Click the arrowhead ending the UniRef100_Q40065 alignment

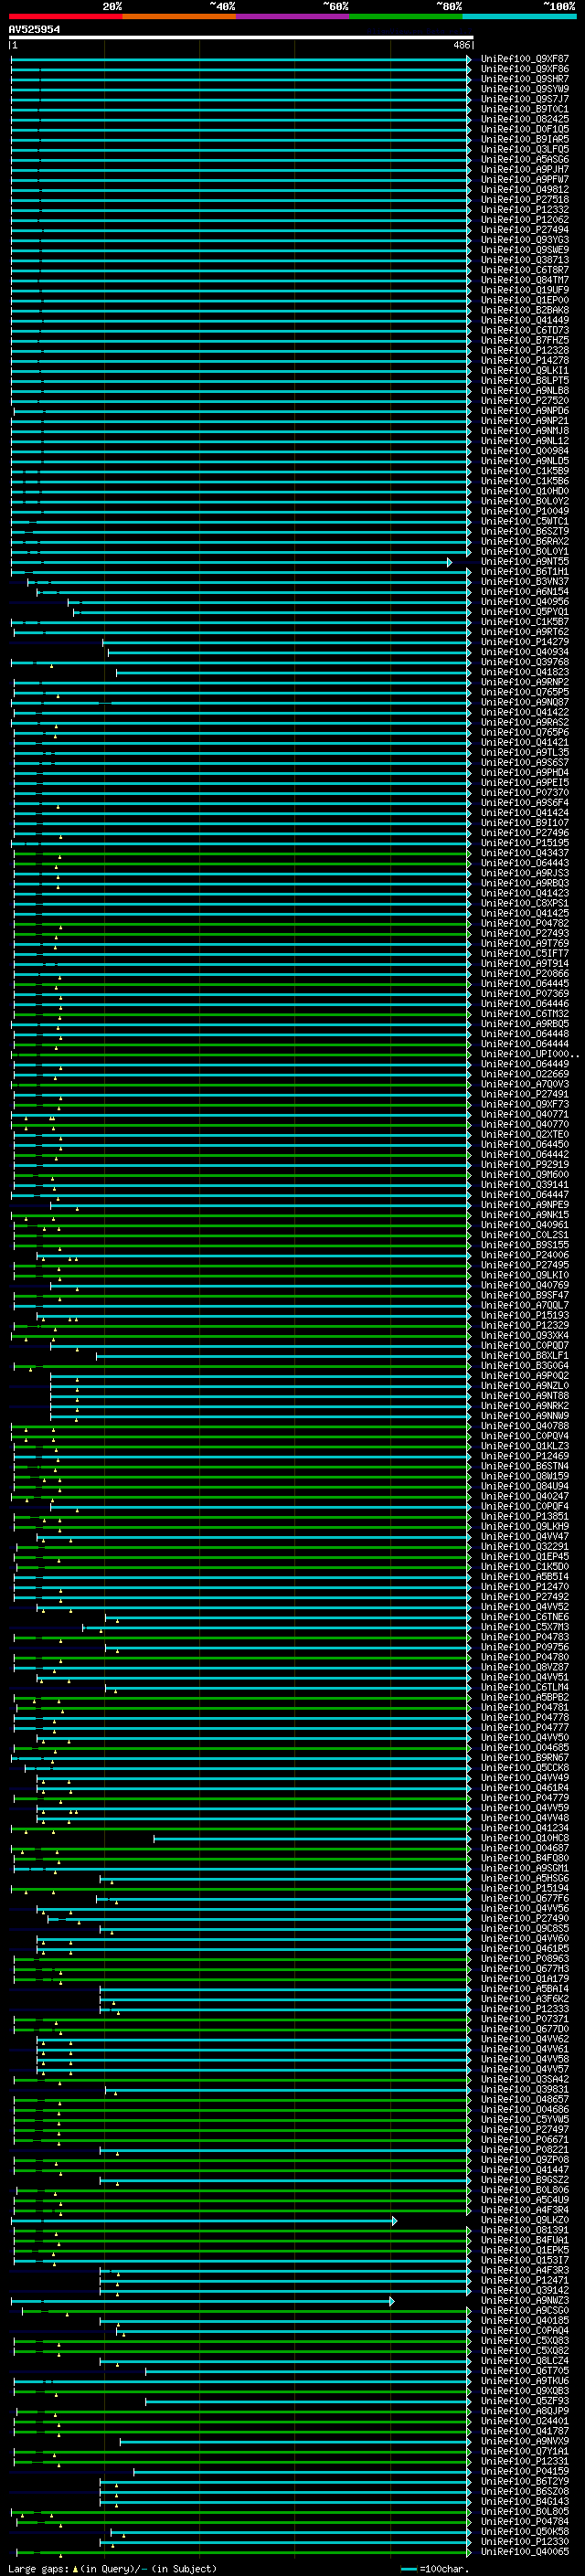coord(469,2551)
